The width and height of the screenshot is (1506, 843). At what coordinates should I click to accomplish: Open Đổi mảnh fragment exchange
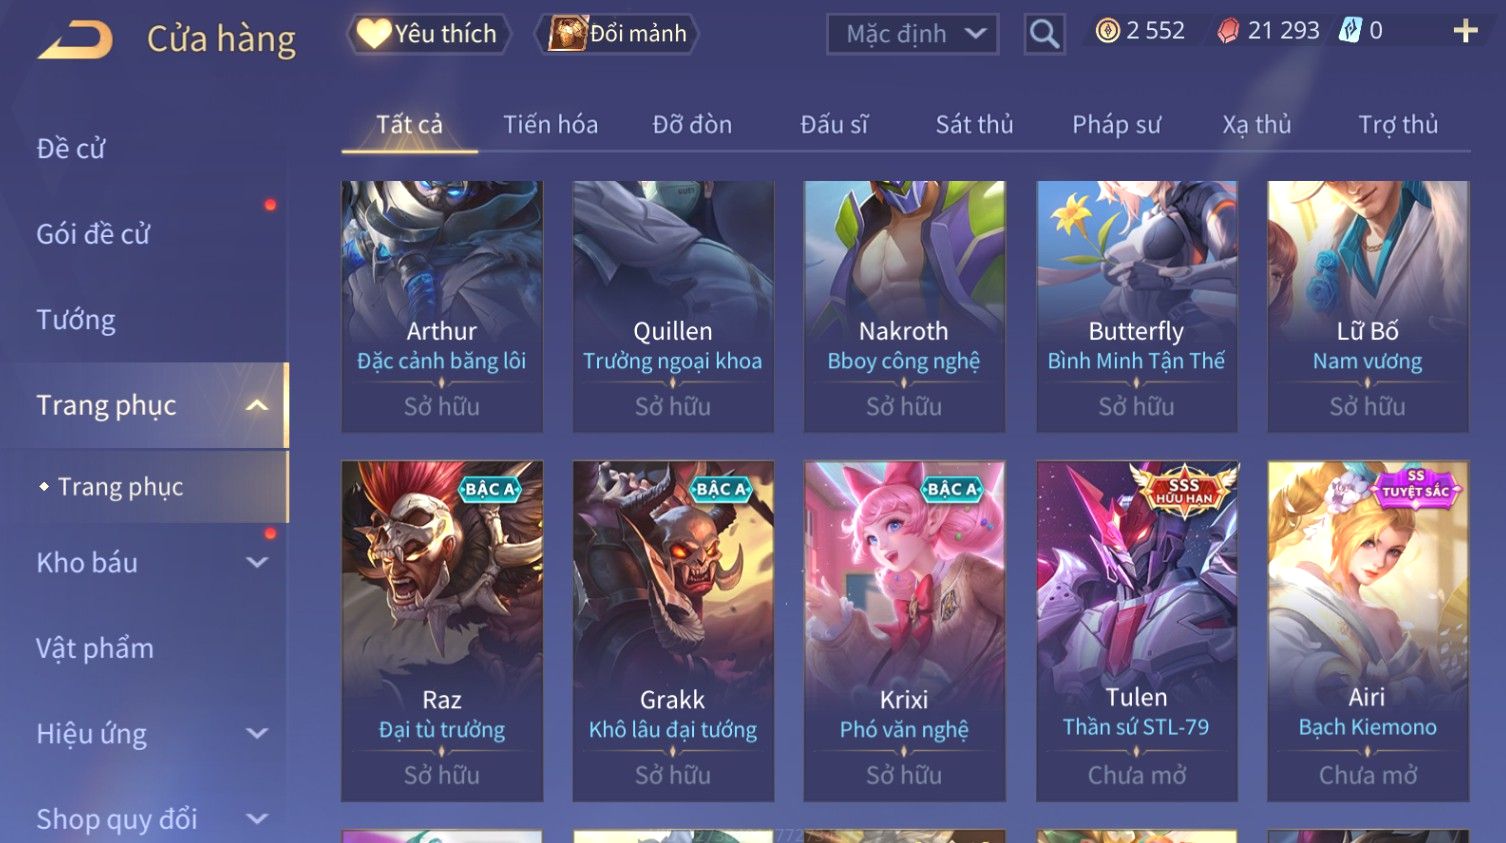[617, 34]
